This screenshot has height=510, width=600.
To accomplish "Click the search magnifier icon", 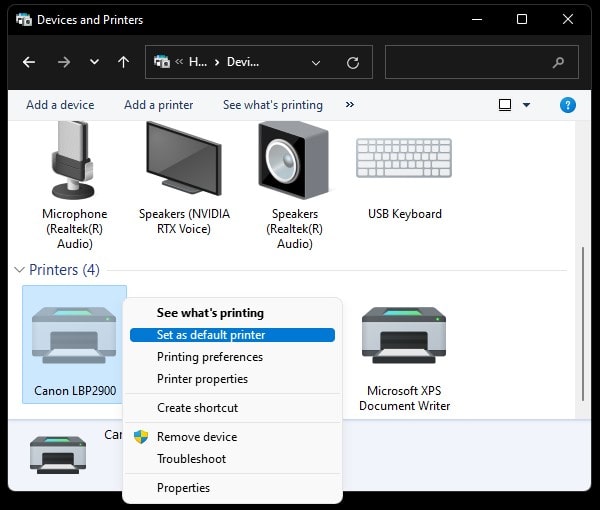I will click(x=558, y=62).
